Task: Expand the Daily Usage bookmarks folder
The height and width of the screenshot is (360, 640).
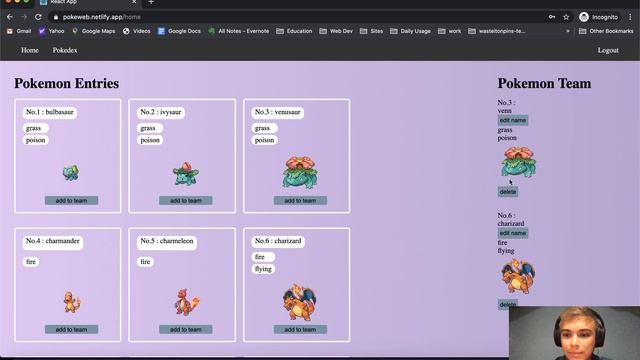Action: pyautogui.click(x=411, y=31)
